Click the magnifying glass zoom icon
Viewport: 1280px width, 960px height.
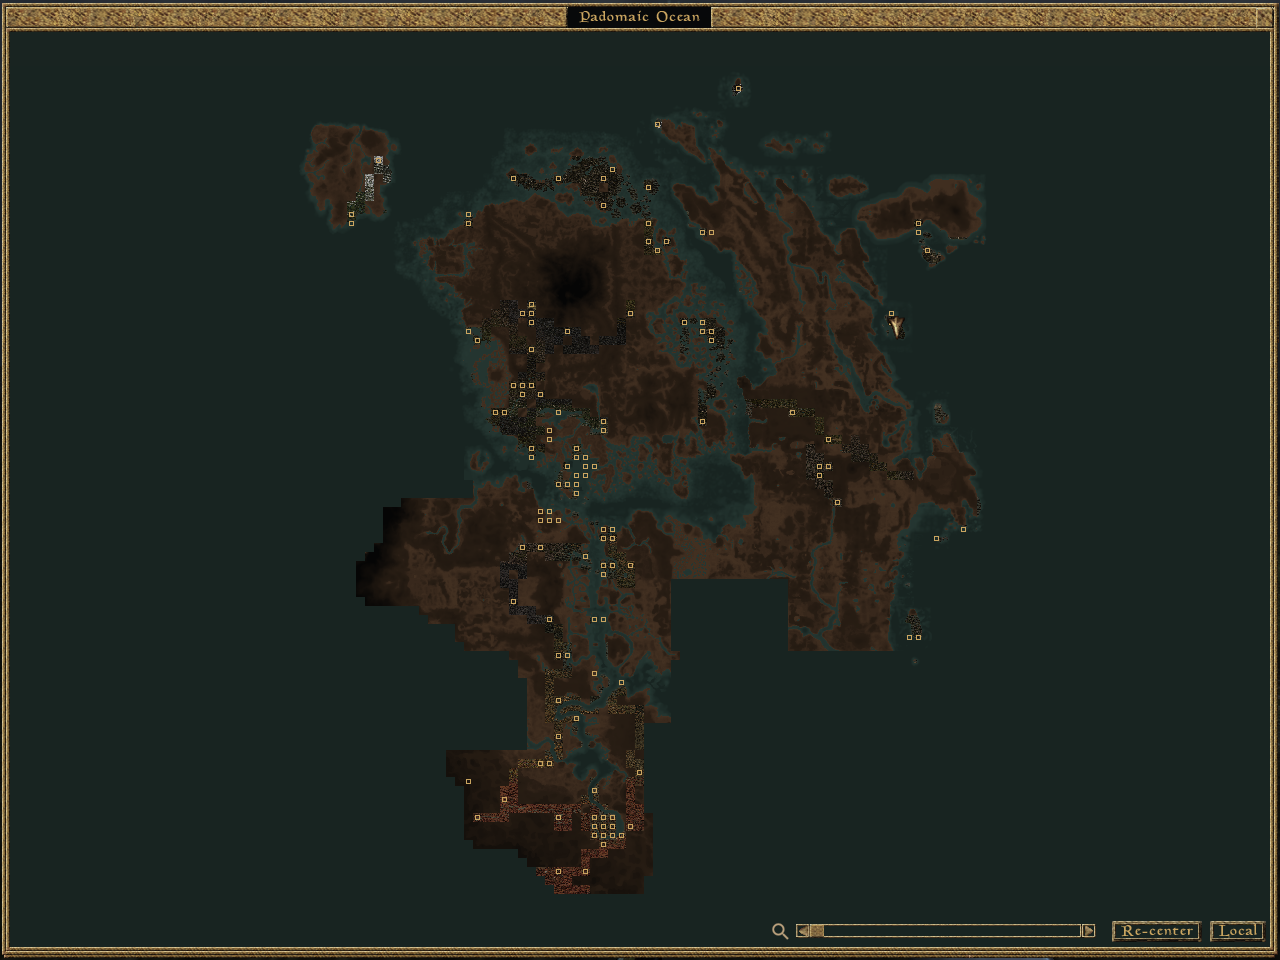(x=780, y=931)
